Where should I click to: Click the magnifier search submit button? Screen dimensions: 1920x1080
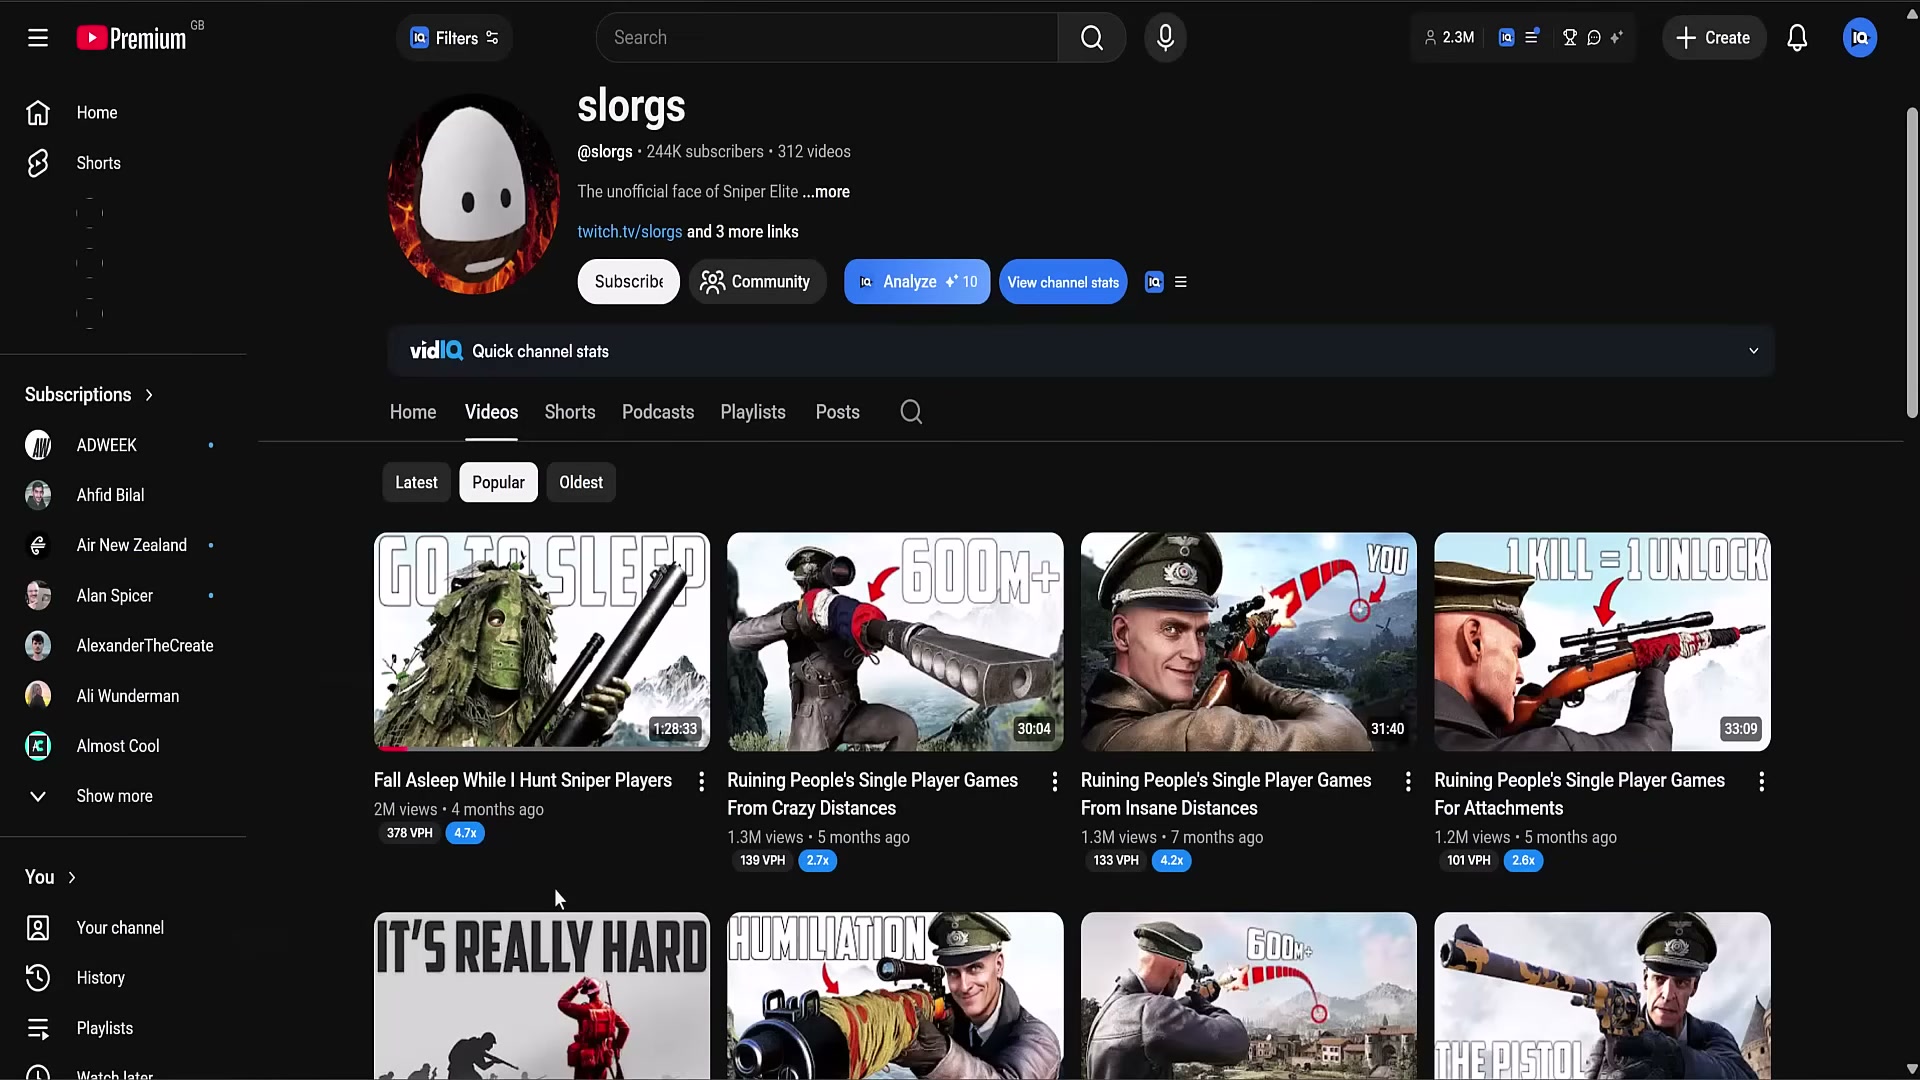(x=1092, y=38)
